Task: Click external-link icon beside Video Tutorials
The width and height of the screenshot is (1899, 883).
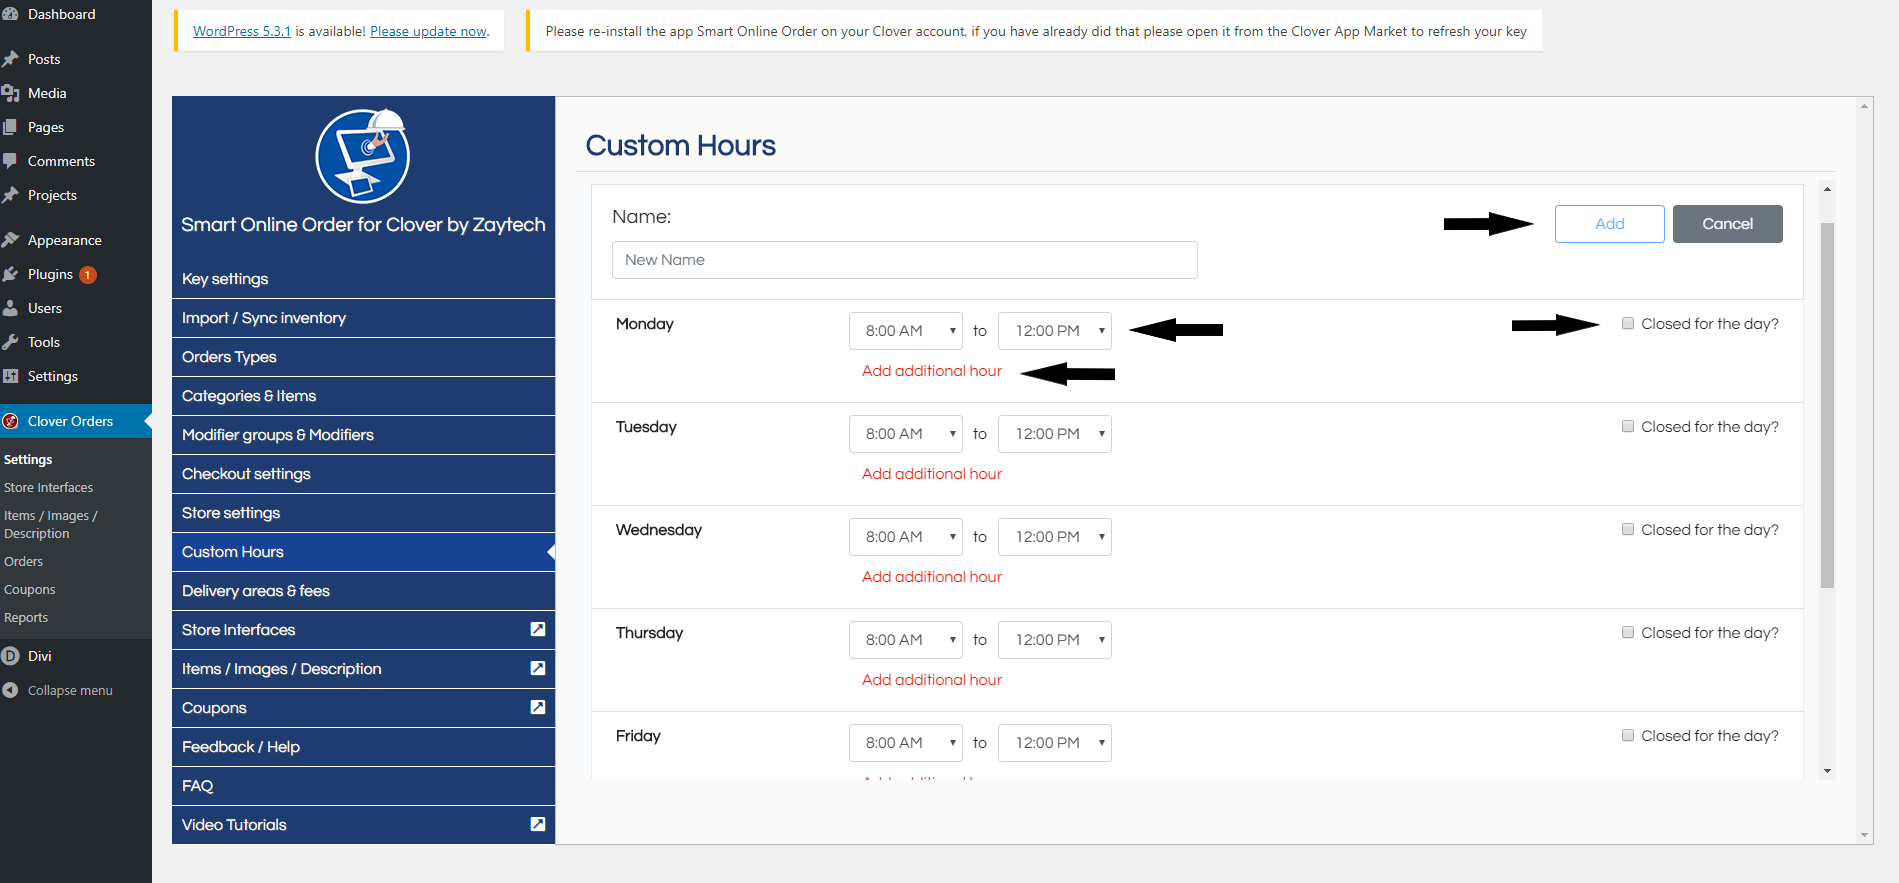Action: 538,824
